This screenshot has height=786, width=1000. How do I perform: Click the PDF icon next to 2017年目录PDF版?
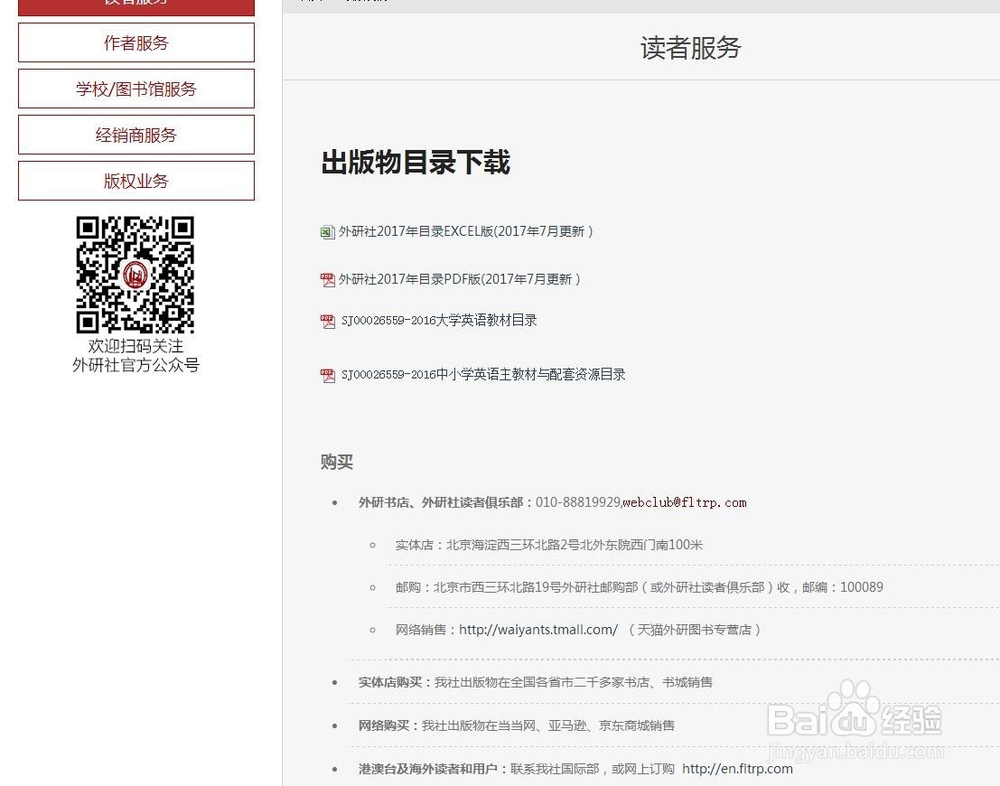pos(327,279)
